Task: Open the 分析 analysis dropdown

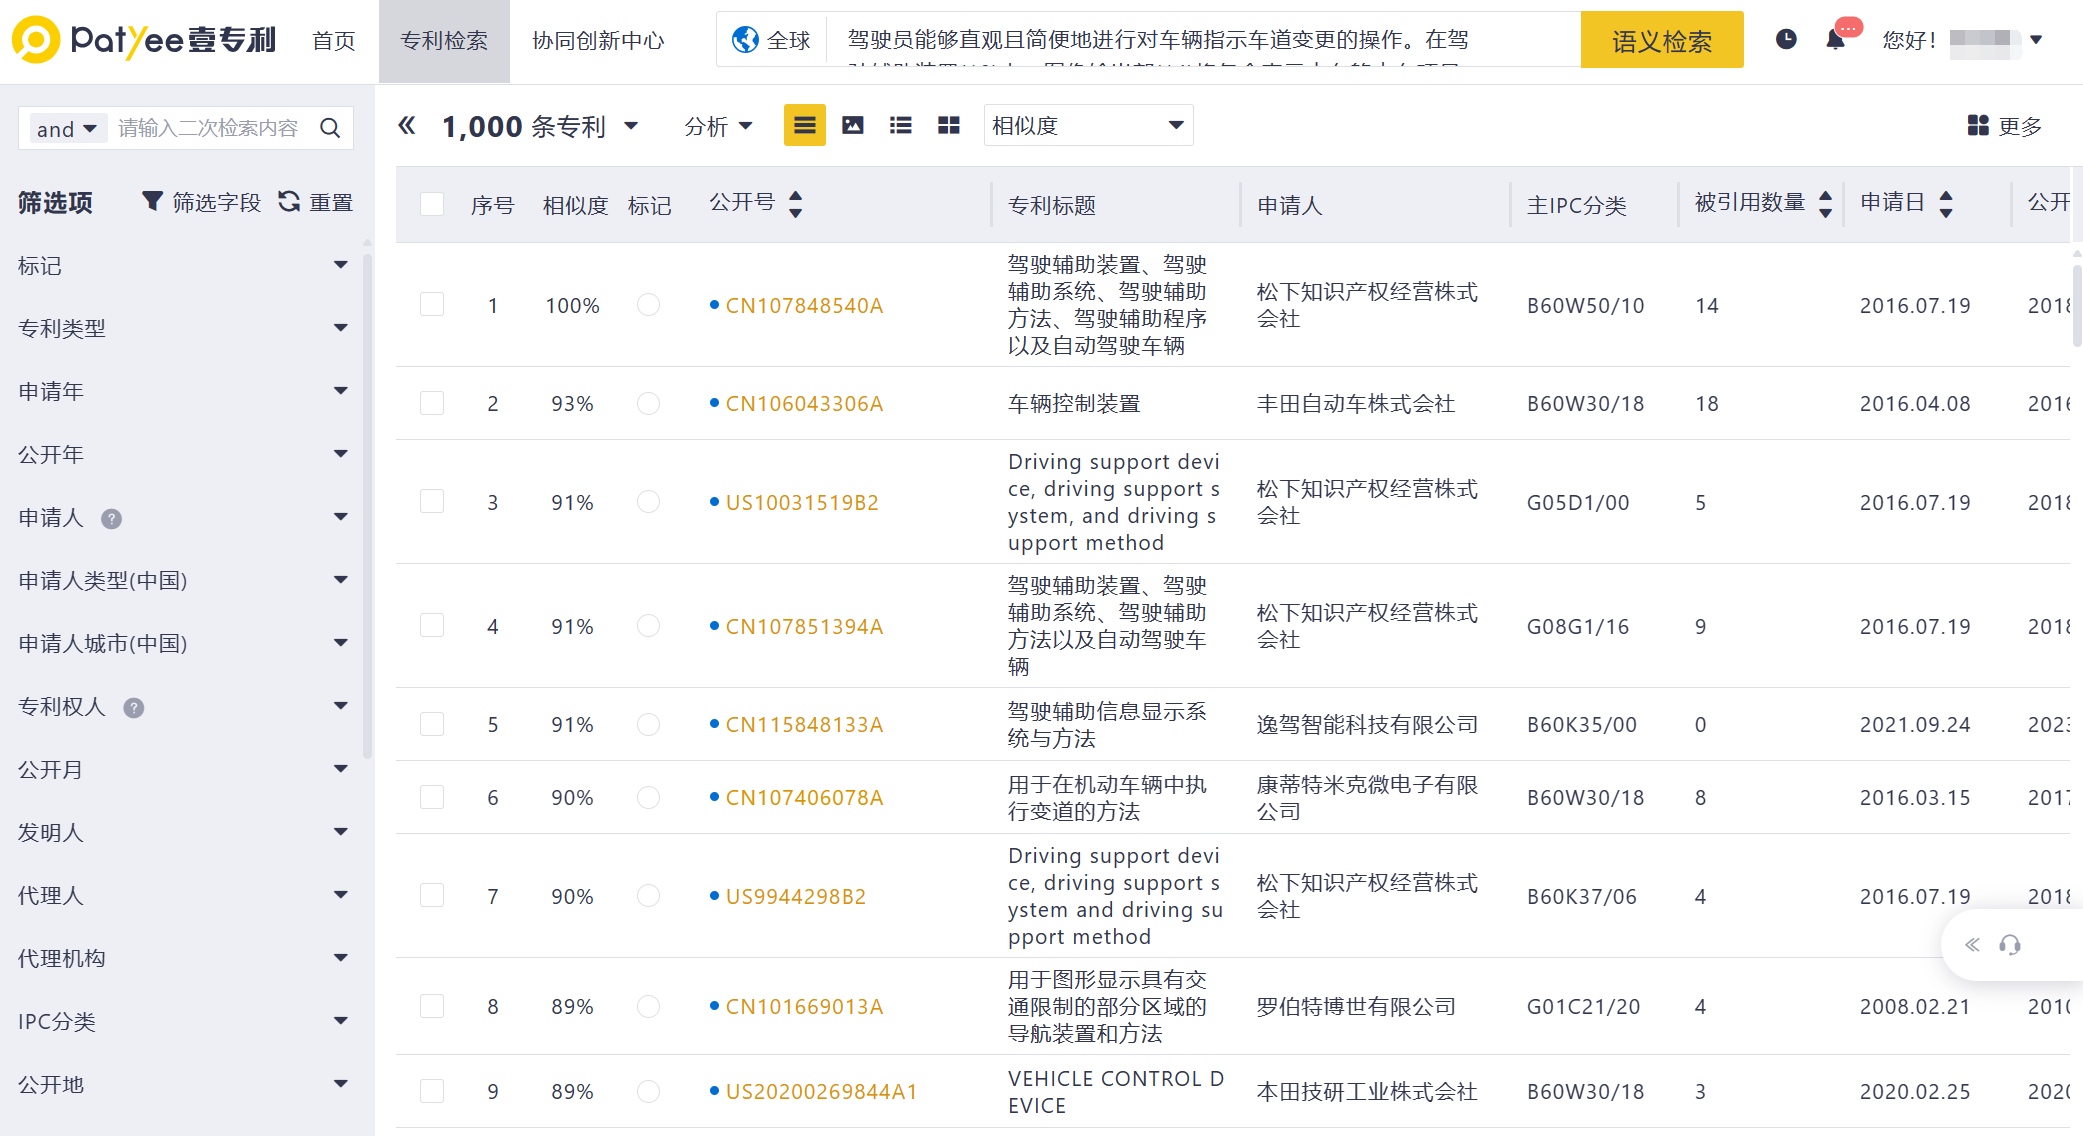Action: [x=718, y=126]
